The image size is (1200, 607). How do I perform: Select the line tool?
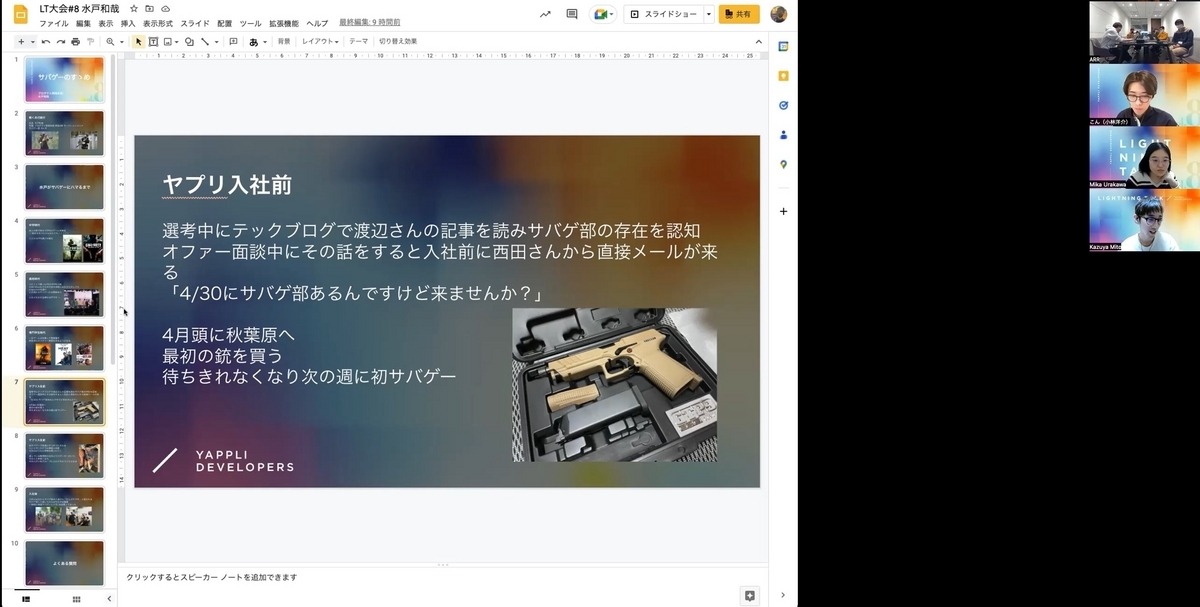204,42
